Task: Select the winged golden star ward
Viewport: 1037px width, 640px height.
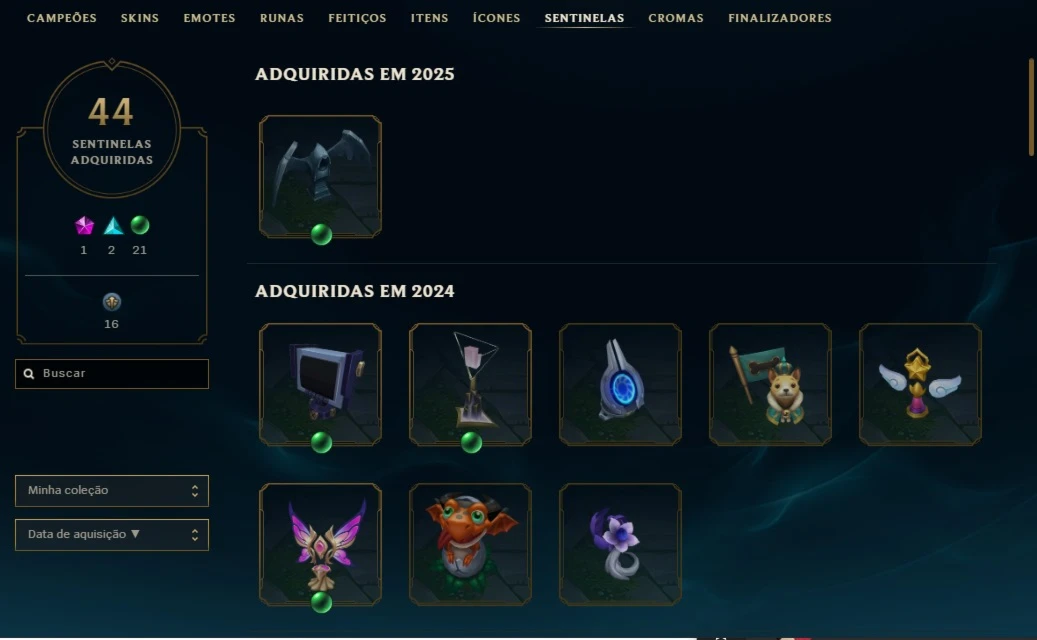Action: 920,384
